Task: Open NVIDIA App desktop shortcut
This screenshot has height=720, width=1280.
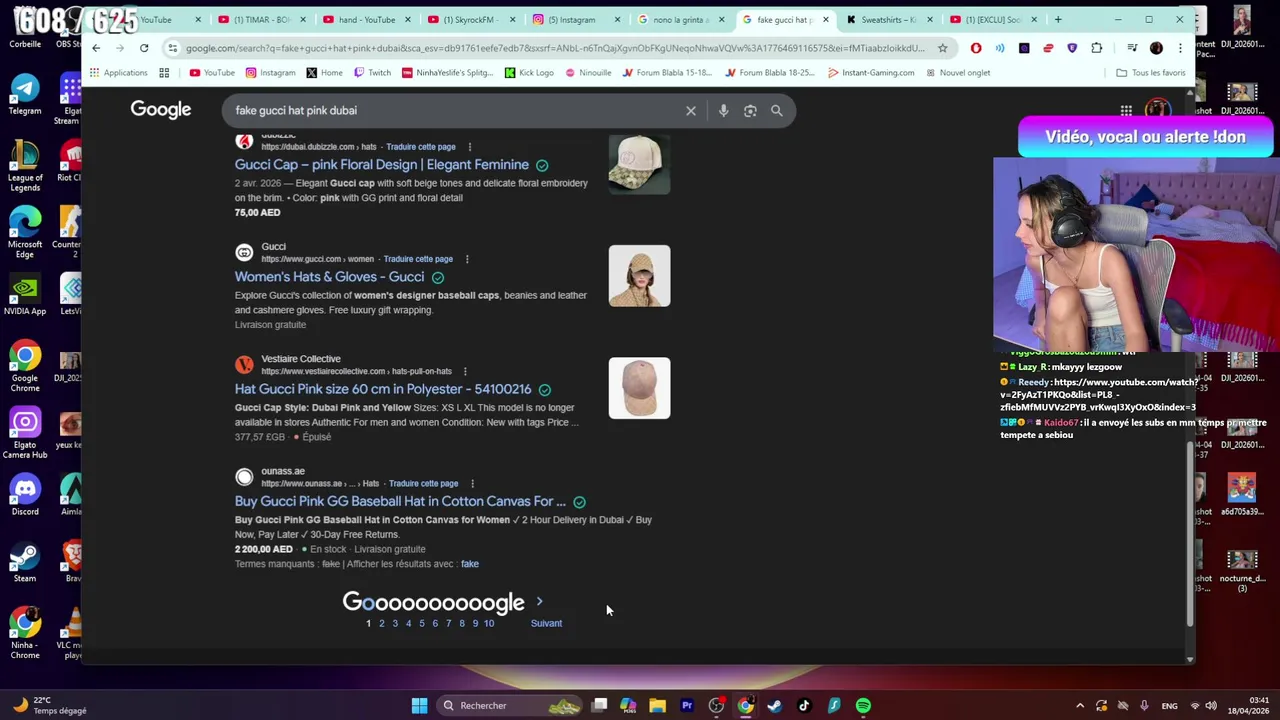Action: (x=25, y=296)
